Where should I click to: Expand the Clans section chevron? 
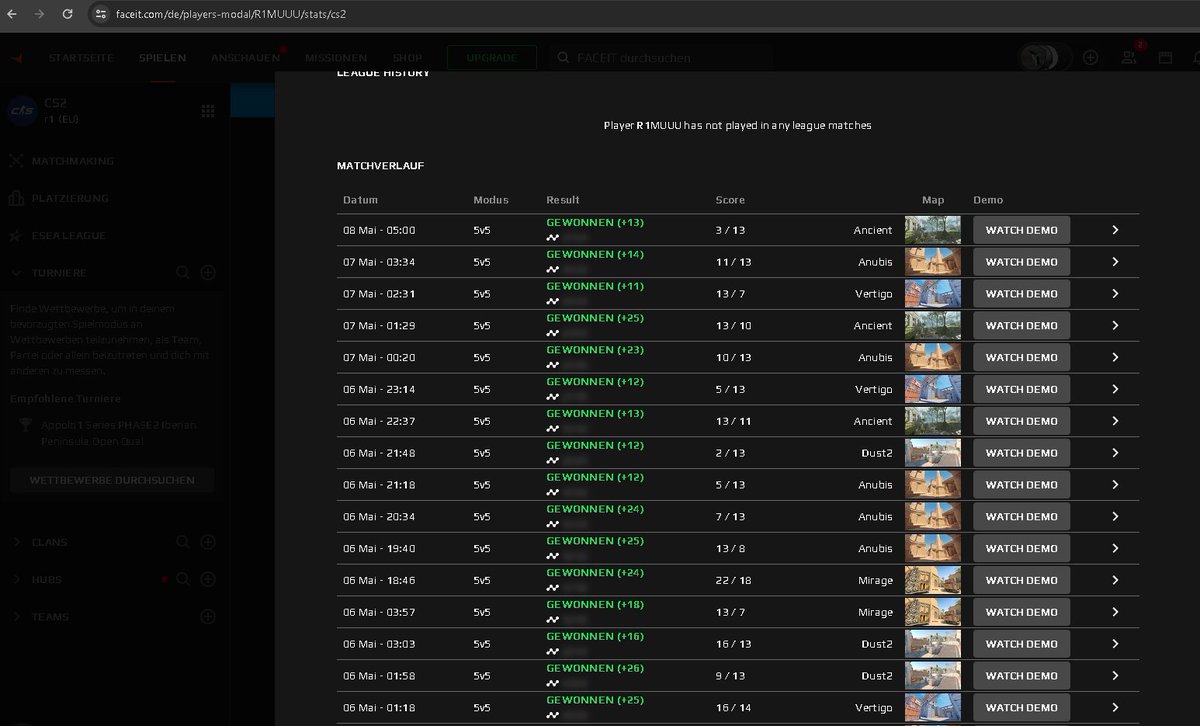click(x=16, y=542)
